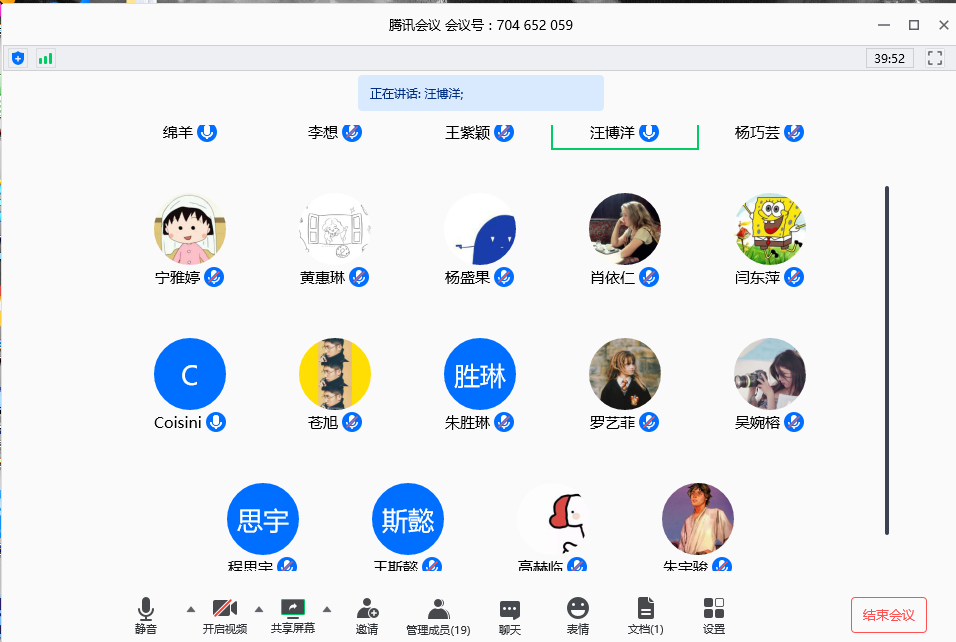This screenshot has width=956, height=642.
Task: Click the blue shield security icon
Action: tap(17, 58)
